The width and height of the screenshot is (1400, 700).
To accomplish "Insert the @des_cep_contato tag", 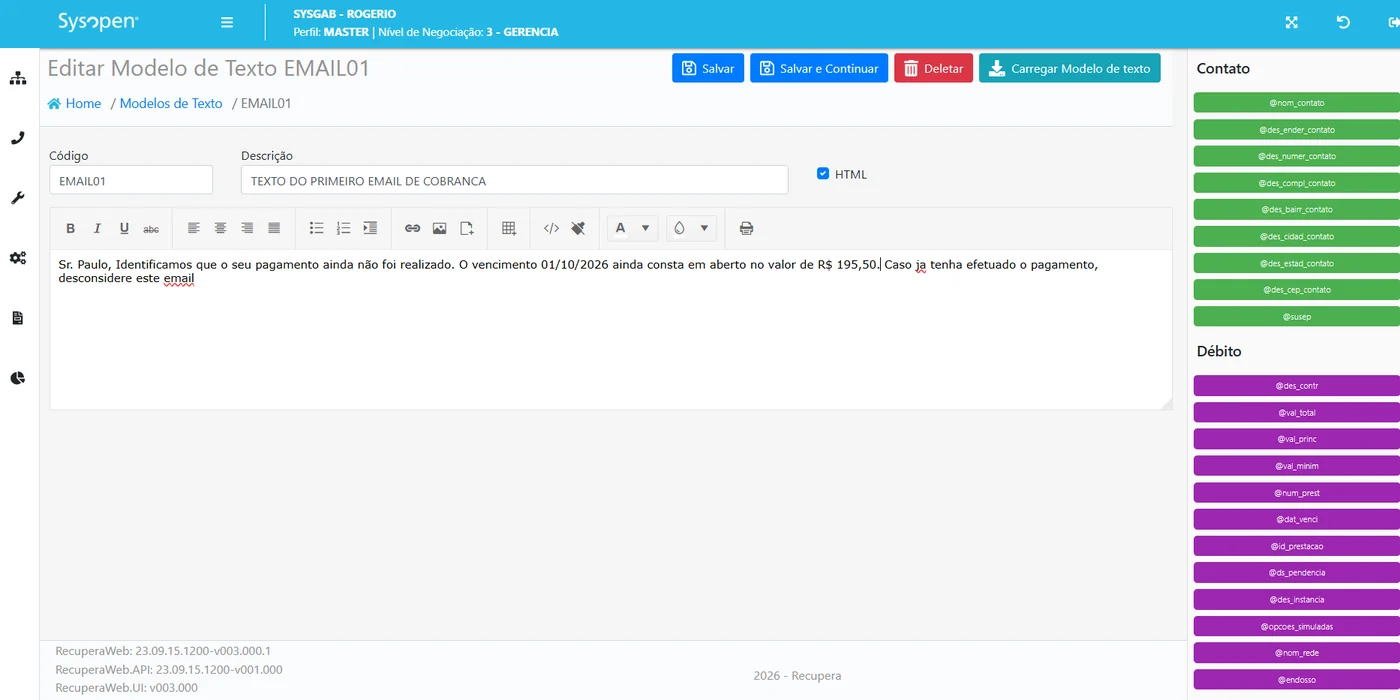I will (x=1296, y=289).
